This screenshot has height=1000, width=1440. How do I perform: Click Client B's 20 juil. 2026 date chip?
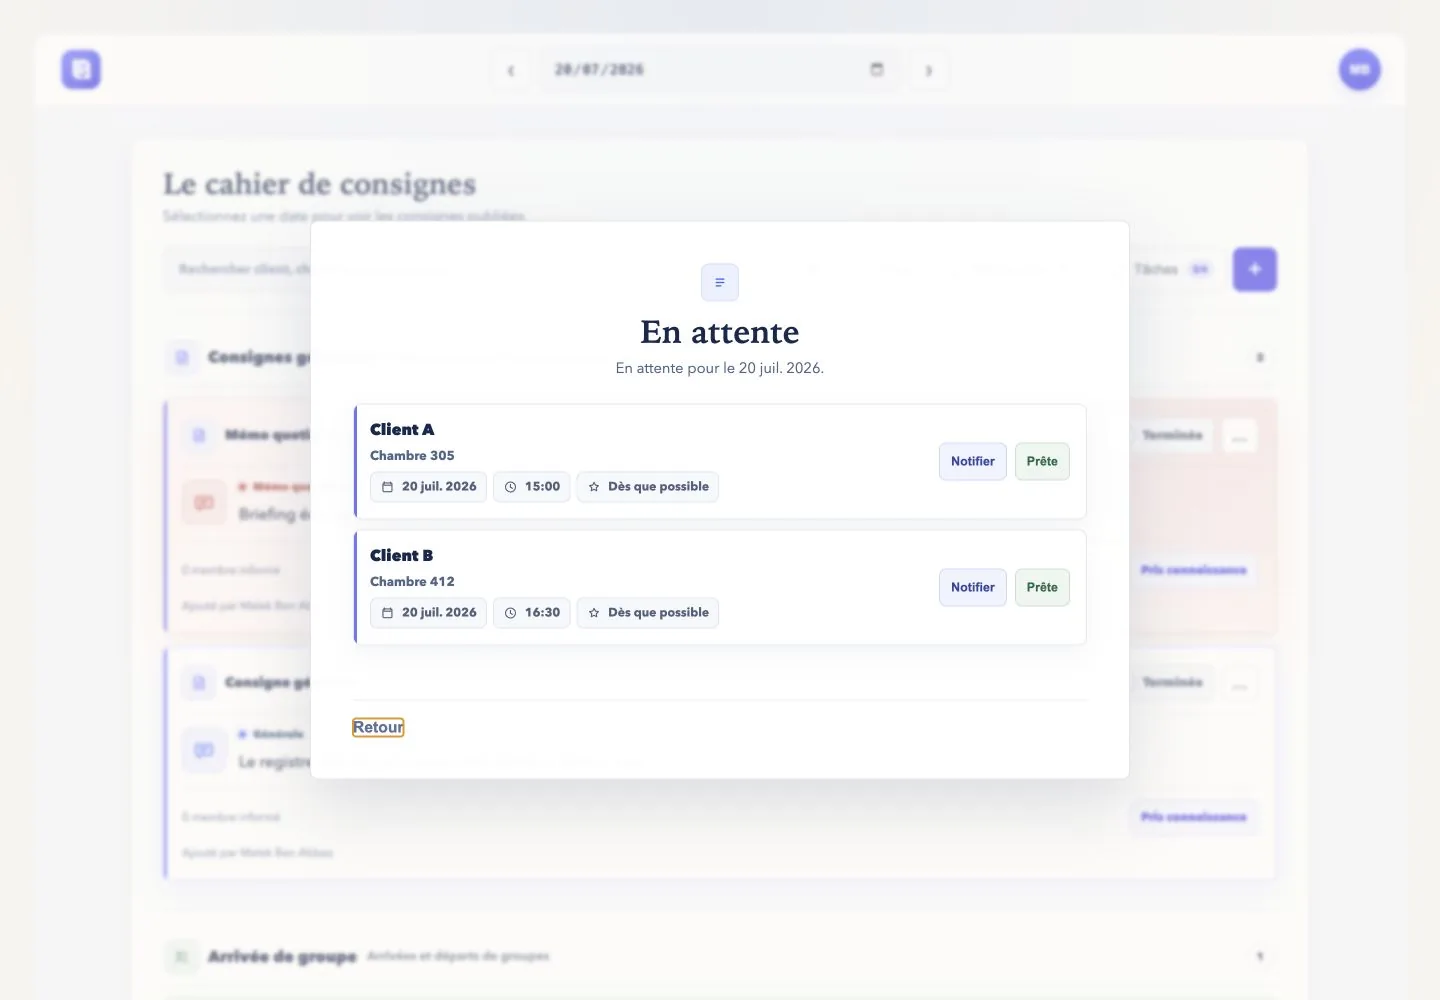(428, 613)
